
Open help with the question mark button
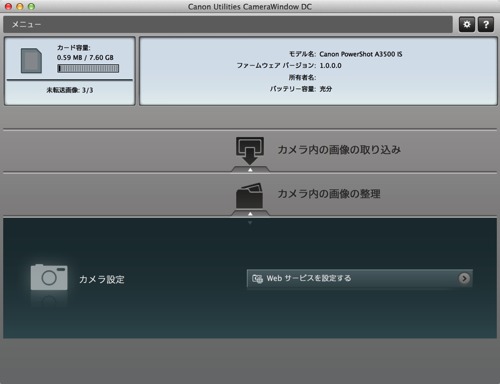point(486,24)
